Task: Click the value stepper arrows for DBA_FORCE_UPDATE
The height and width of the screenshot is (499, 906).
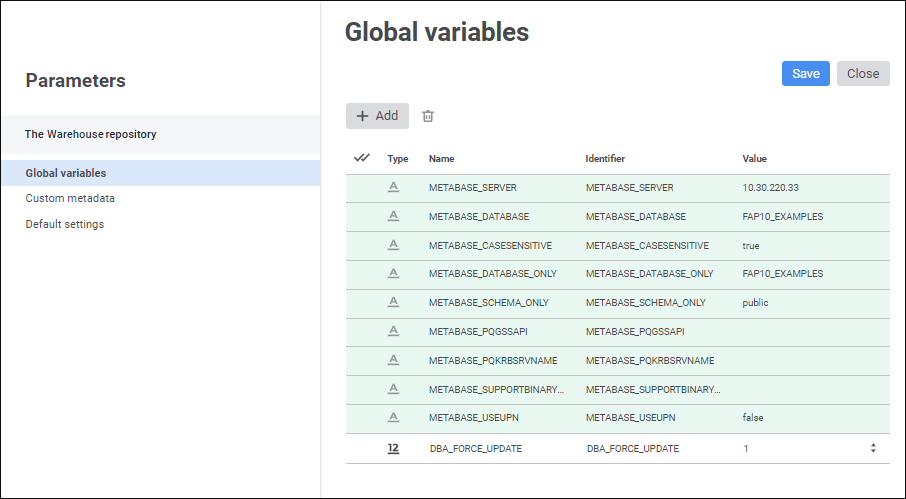Action: click(873, 449)
